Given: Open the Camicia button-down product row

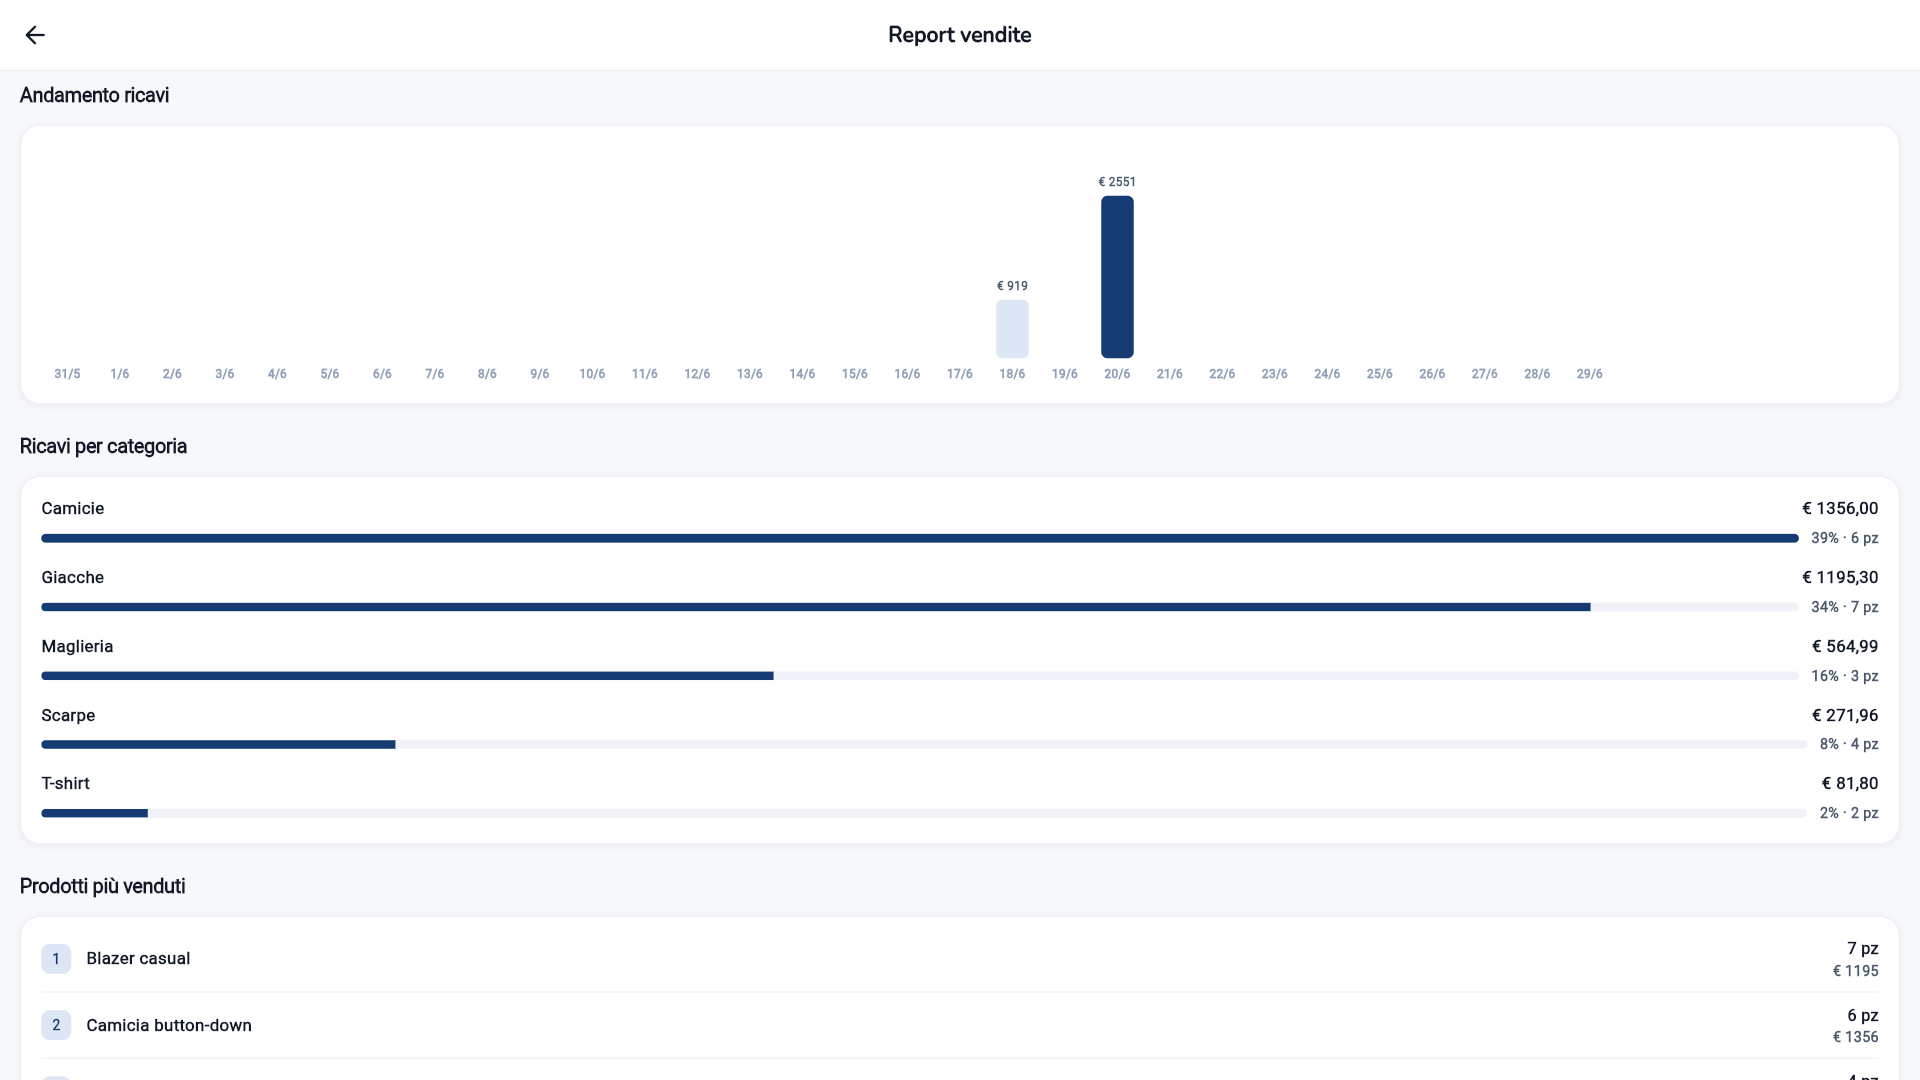Looking at the screenshot, I should pos(960,1025).
